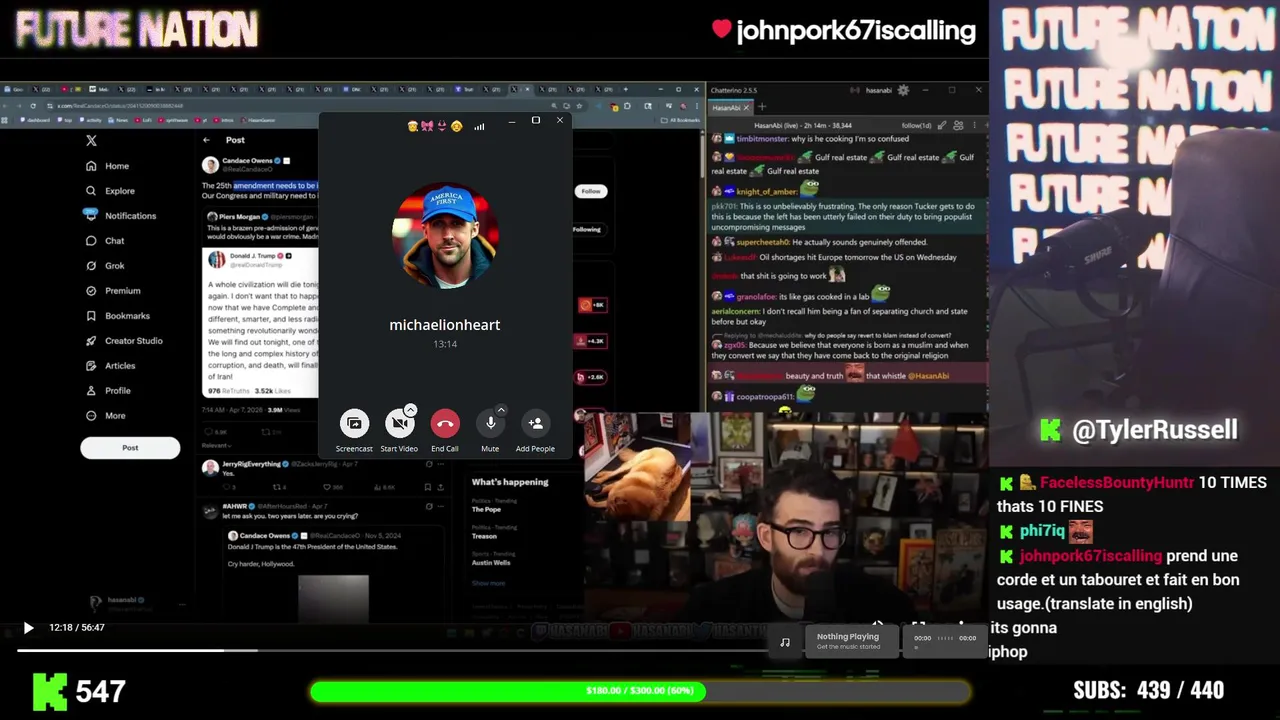The image size is (1280, 720).
Task: Click Show more under What's happening
Action: (489, 583)
